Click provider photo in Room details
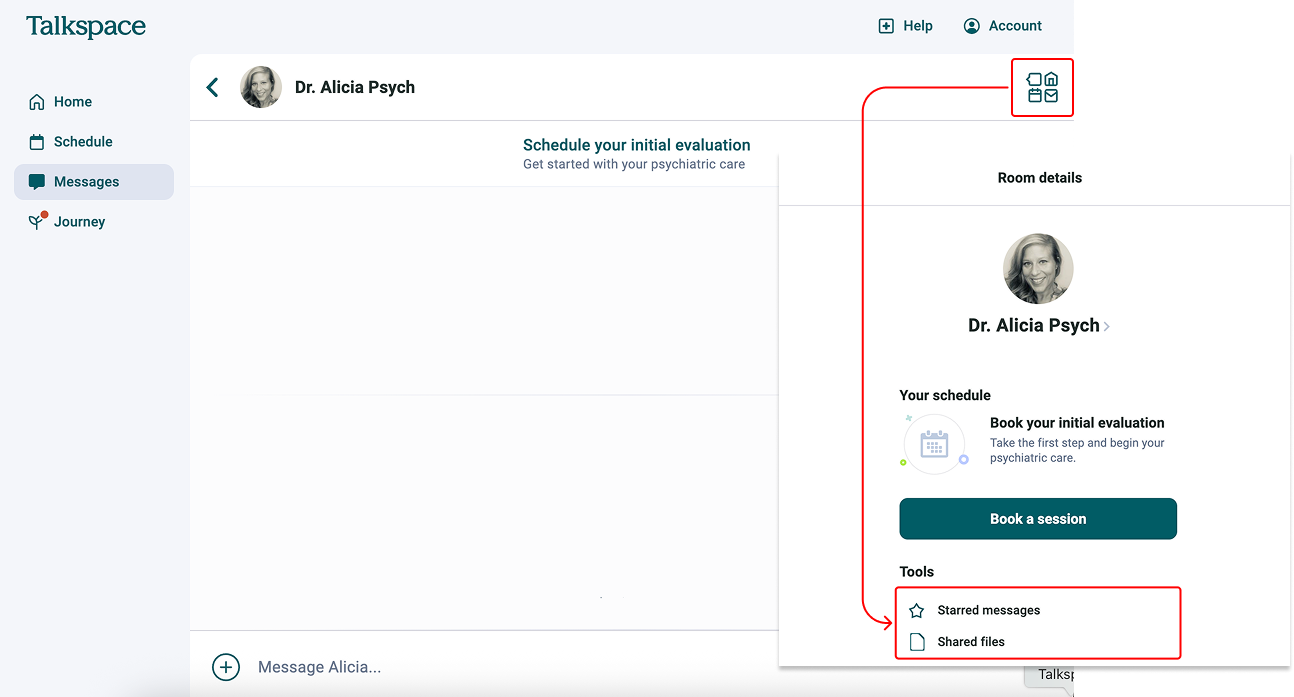 click(x=1038, y=269)
